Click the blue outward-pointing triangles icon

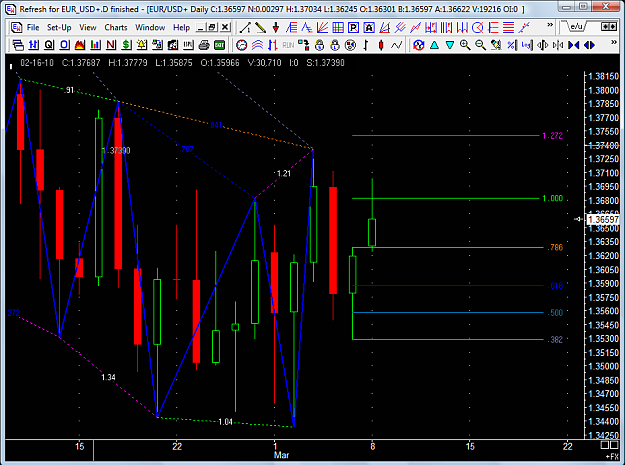point(589,45)
